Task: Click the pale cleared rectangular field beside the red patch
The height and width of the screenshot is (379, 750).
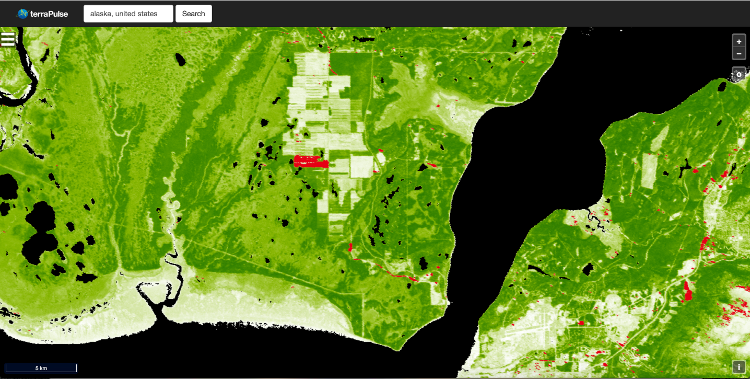Action: pos(361,167)
